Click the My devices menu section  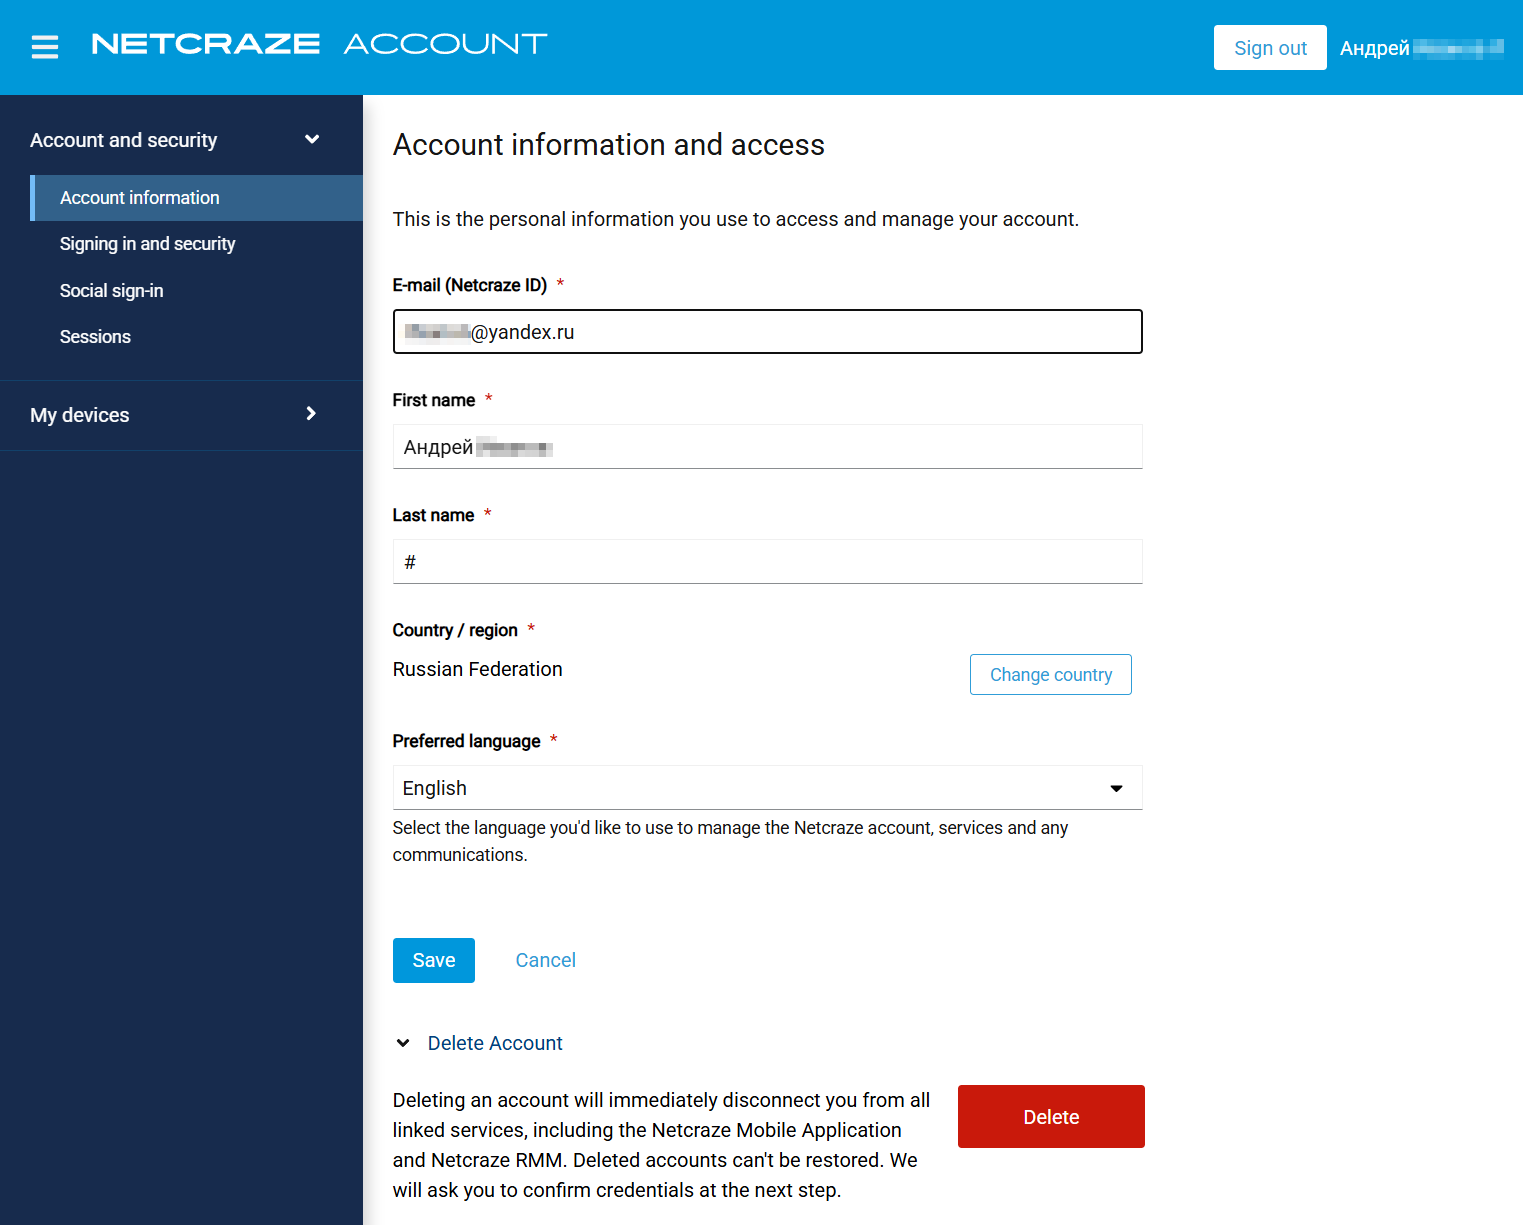pyautogui.click(x=80, y=415)
